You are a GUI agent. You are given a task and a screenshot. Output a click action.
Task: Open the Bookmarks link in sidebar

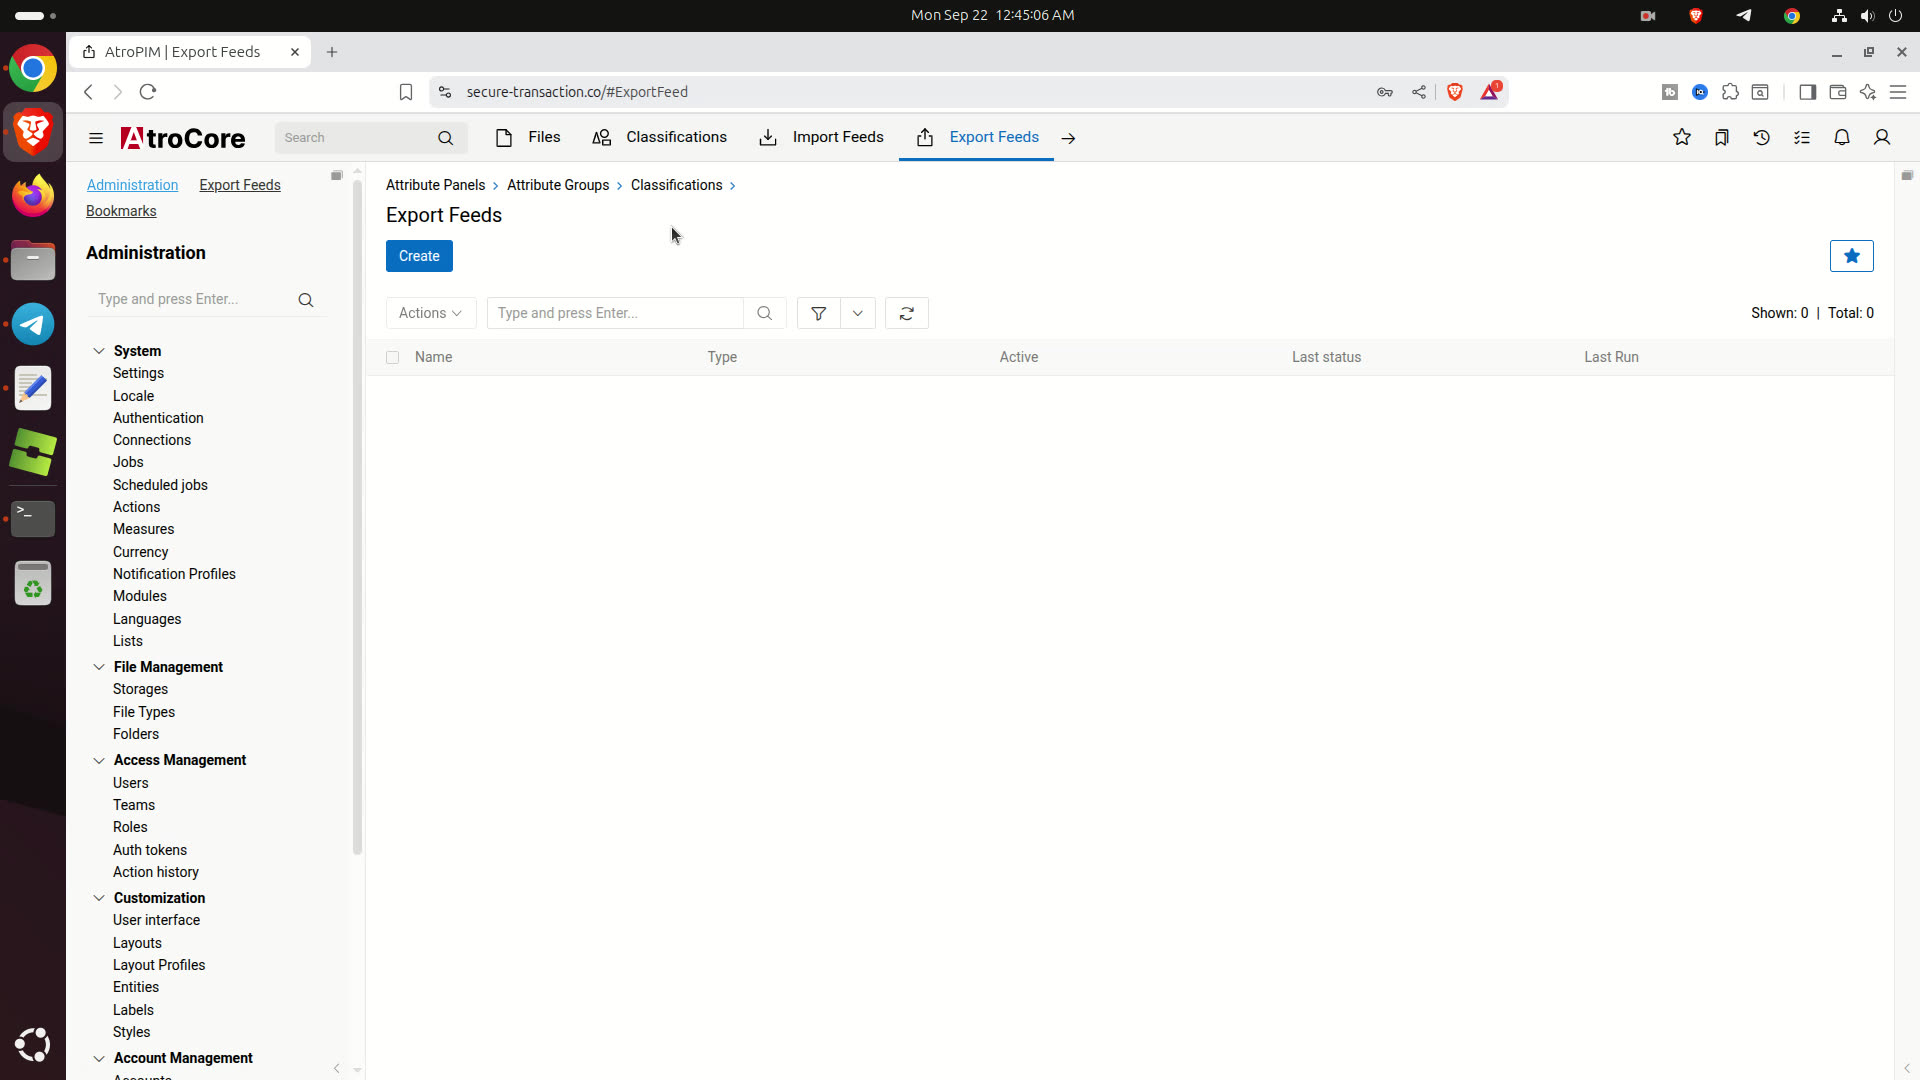pos(121,211)
